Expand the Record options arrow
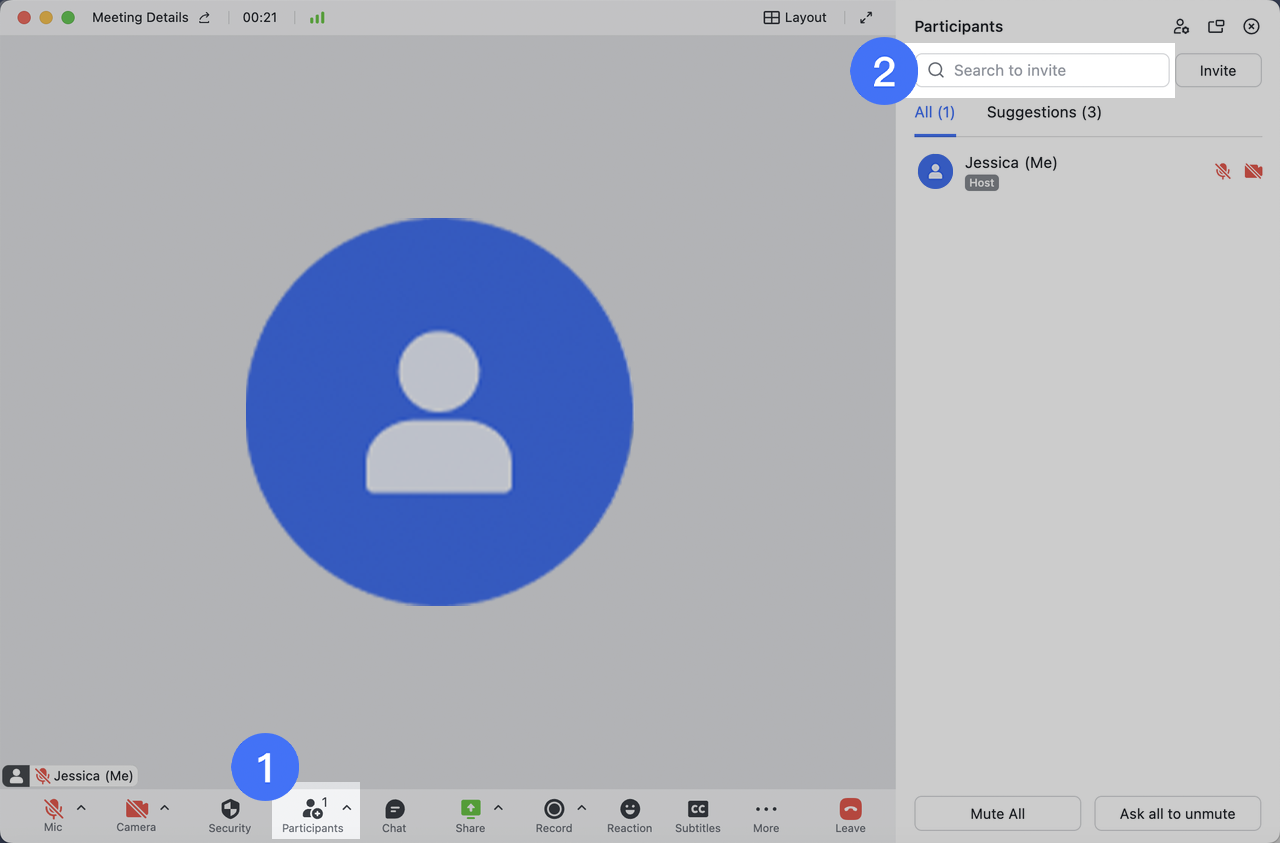This screenshot has width=1280, height=843. click(x=581, y=808)
